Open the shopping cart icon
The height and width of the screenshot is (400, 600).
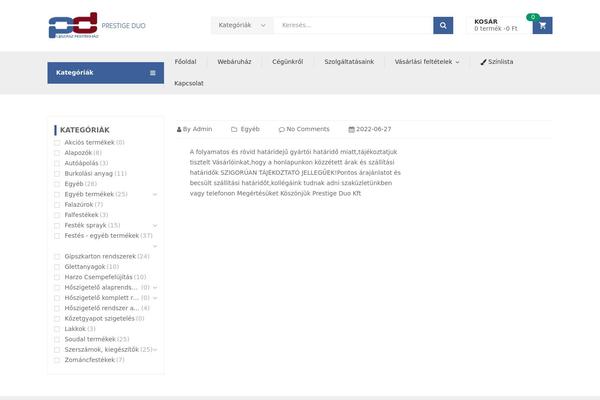[x=542, y=26]
